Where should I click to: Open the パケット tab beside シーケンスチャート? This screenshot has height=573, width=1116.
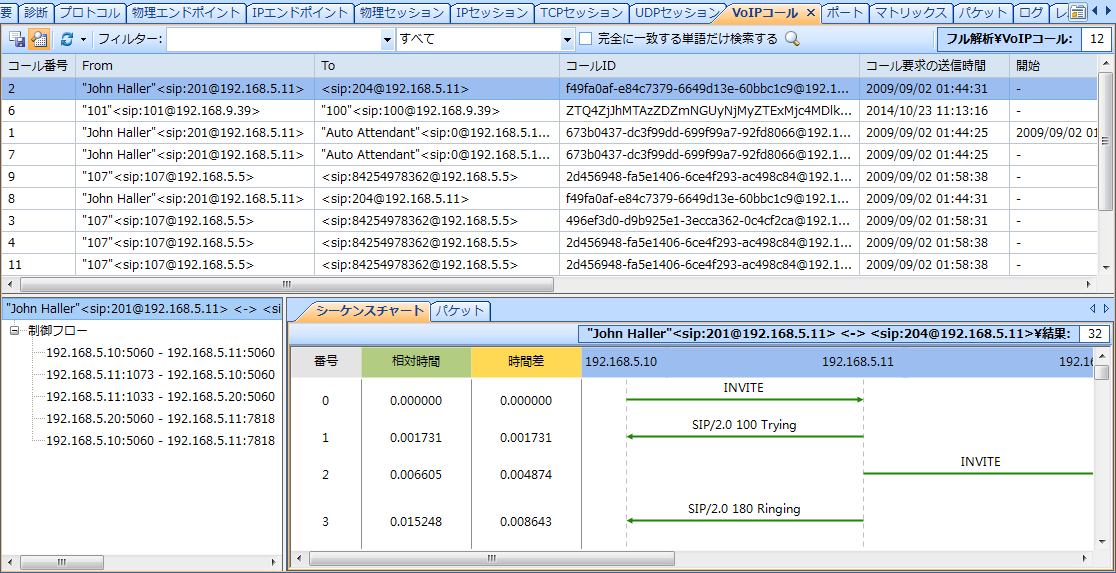coord(460,311)
